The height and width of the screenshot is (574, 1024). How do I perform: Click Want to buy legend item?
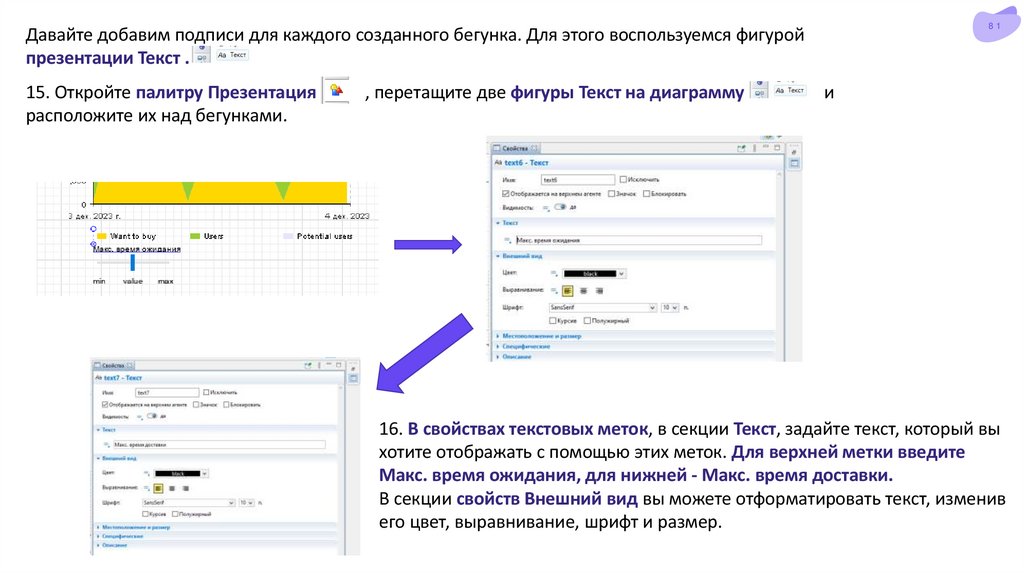[127, 236]
